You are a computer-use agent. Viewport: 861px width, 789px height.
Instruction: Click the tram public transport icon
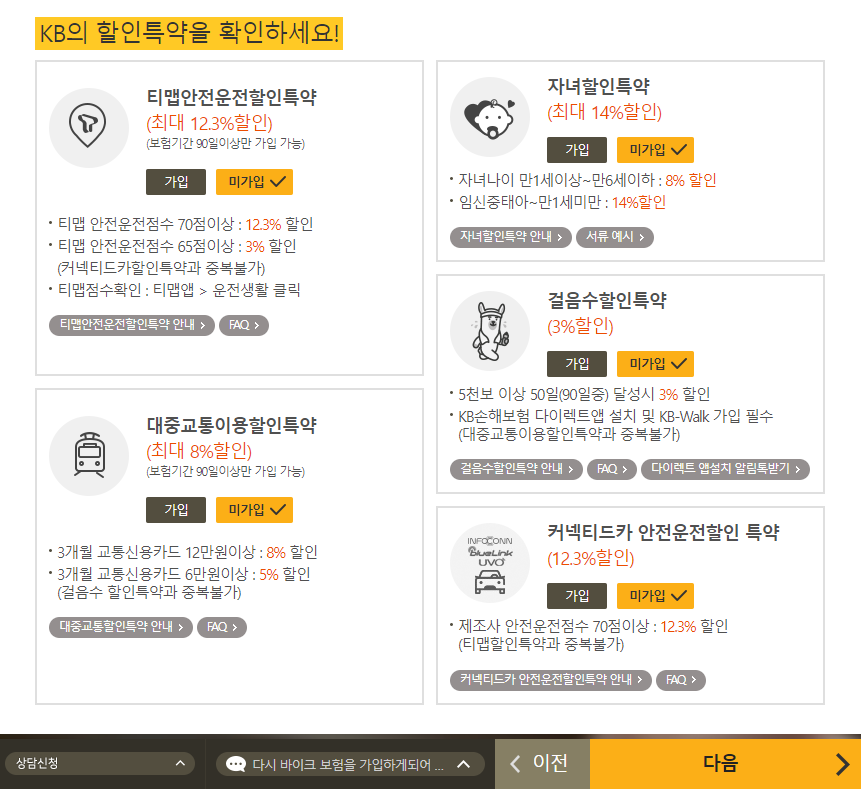click(x=89, y=455)
